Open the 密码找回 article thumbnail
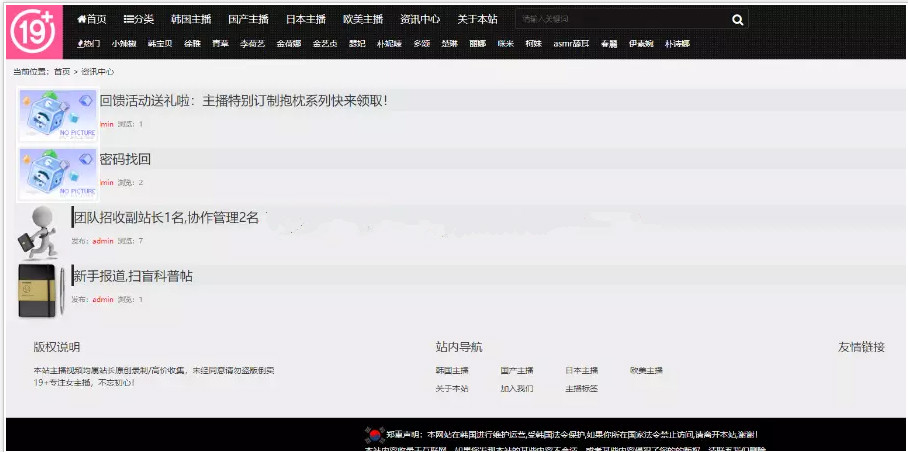 (59, 173)
